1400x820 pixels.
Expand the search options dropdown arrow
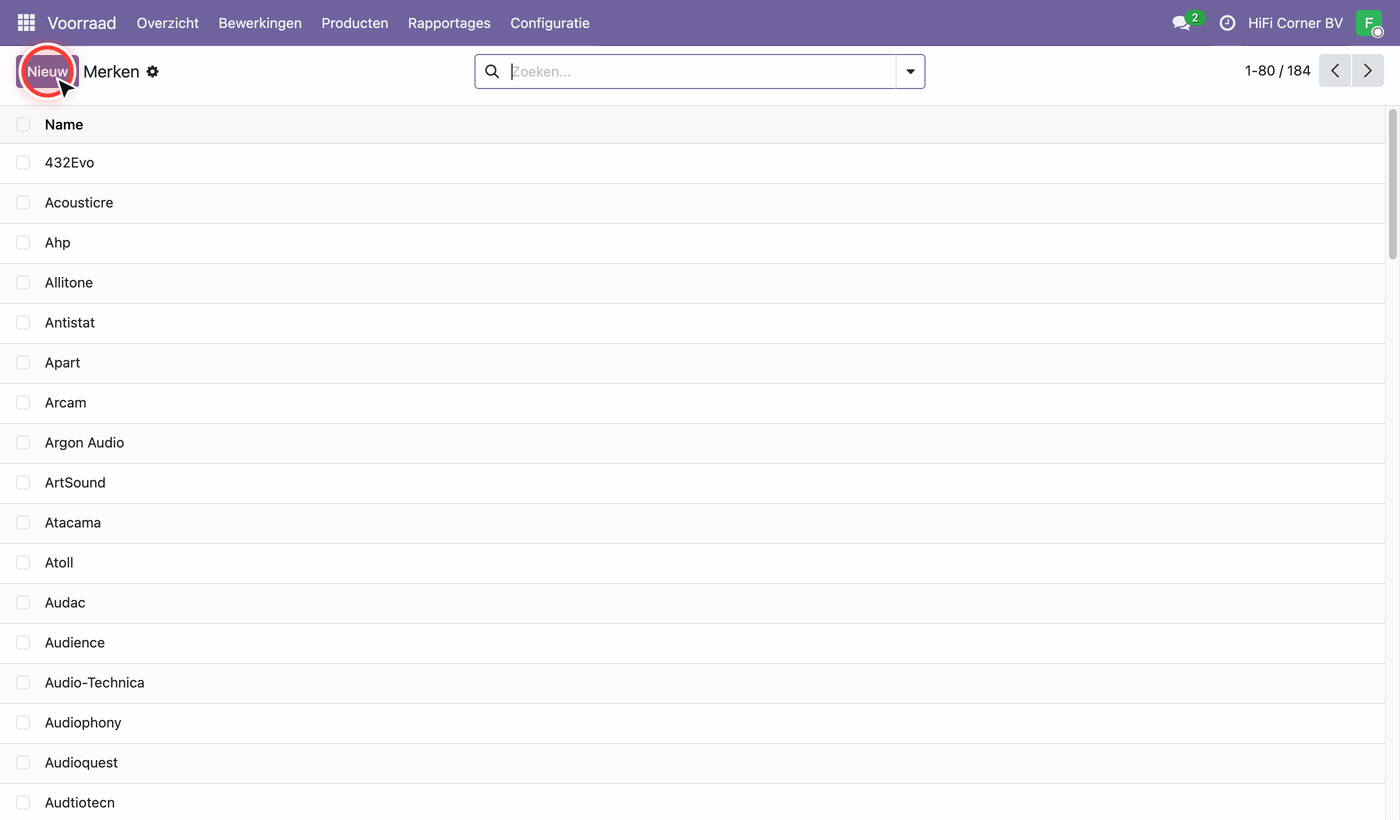click(910, 72)
